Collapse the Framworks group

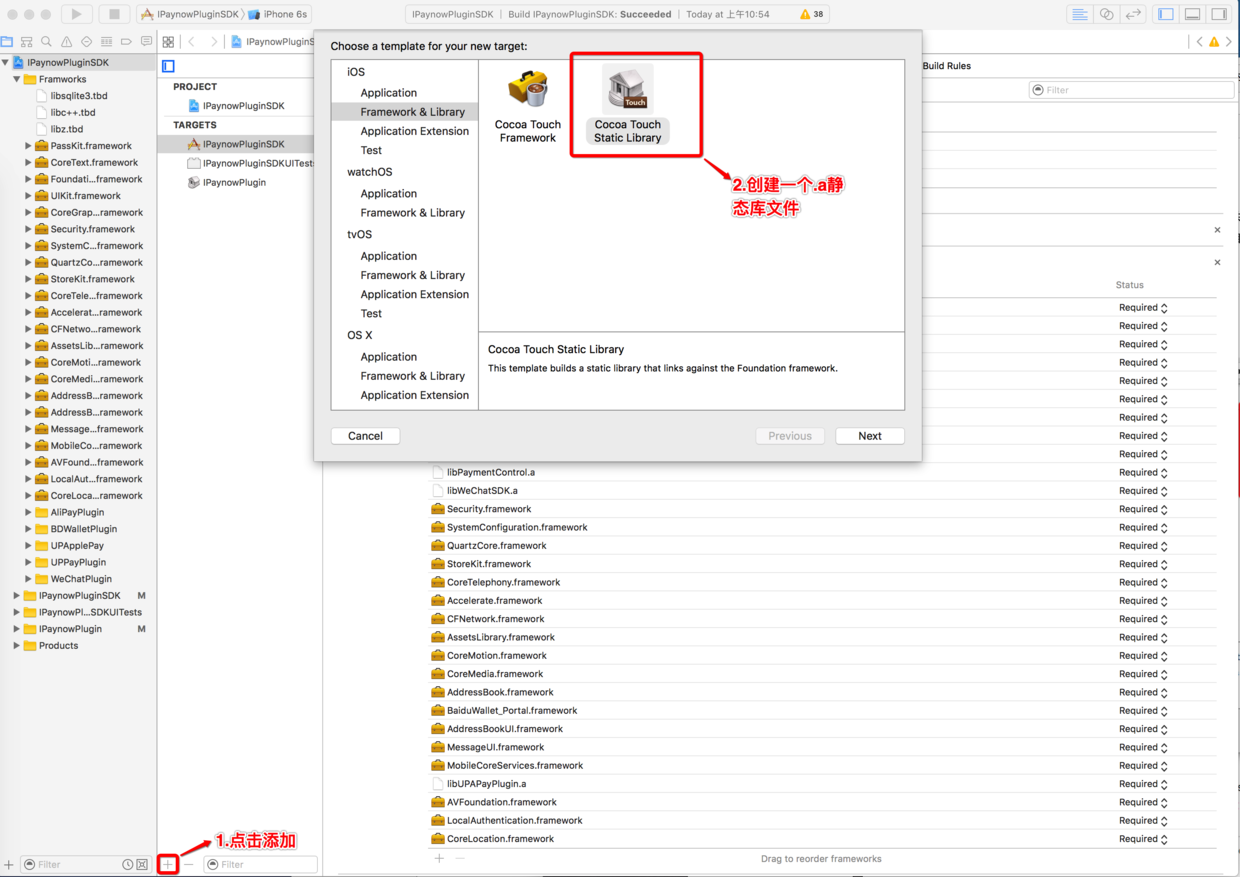17,79
